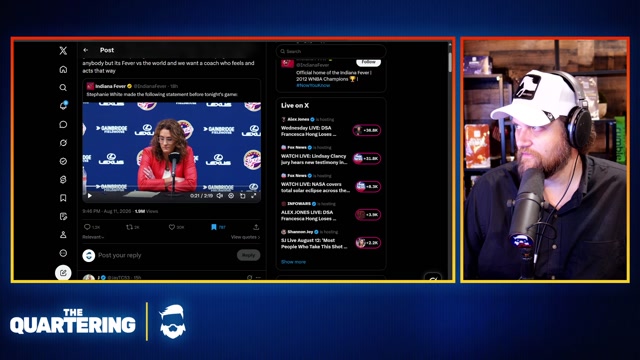Open WATCH LIVE: Lindsay Clancy broadcast
Viewport: 640px width, 360px height.
[x=314, y=159]
